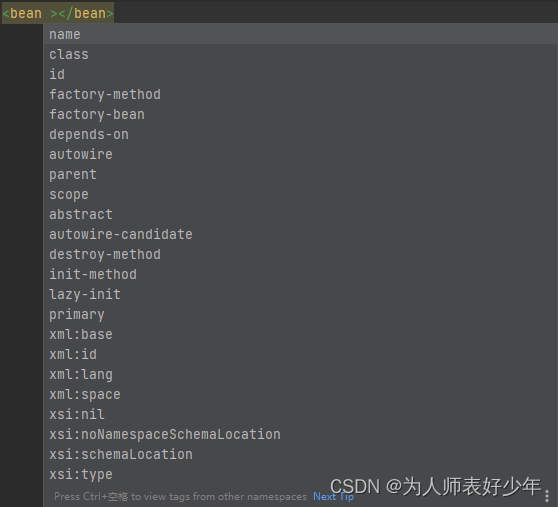Click the Next Tip link
The image size is (558, 507).
click(x=333, y=496)
